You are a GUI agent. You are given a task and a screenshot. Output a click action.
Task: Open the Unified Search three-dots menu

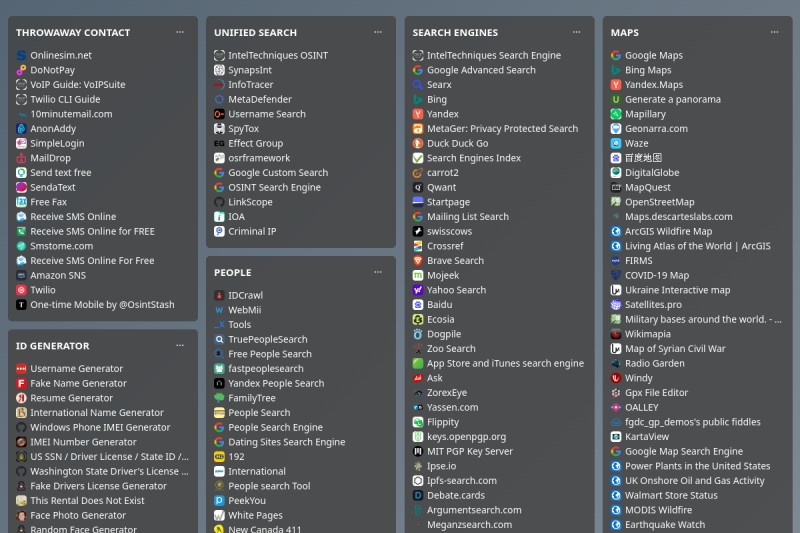[x=378, y=32]
